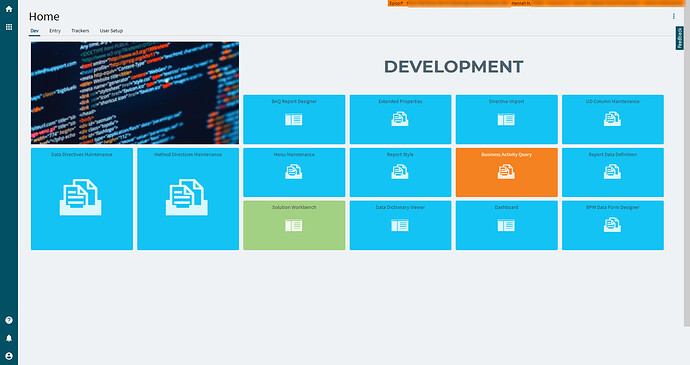Click the Home page title

[x=44, y=17]
